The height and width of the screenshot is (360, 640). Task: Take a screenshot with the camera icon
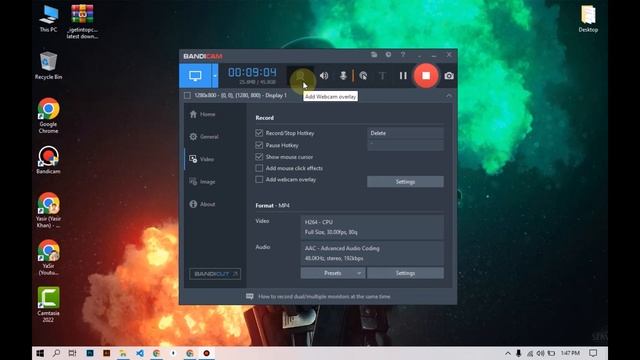point(449,76)
